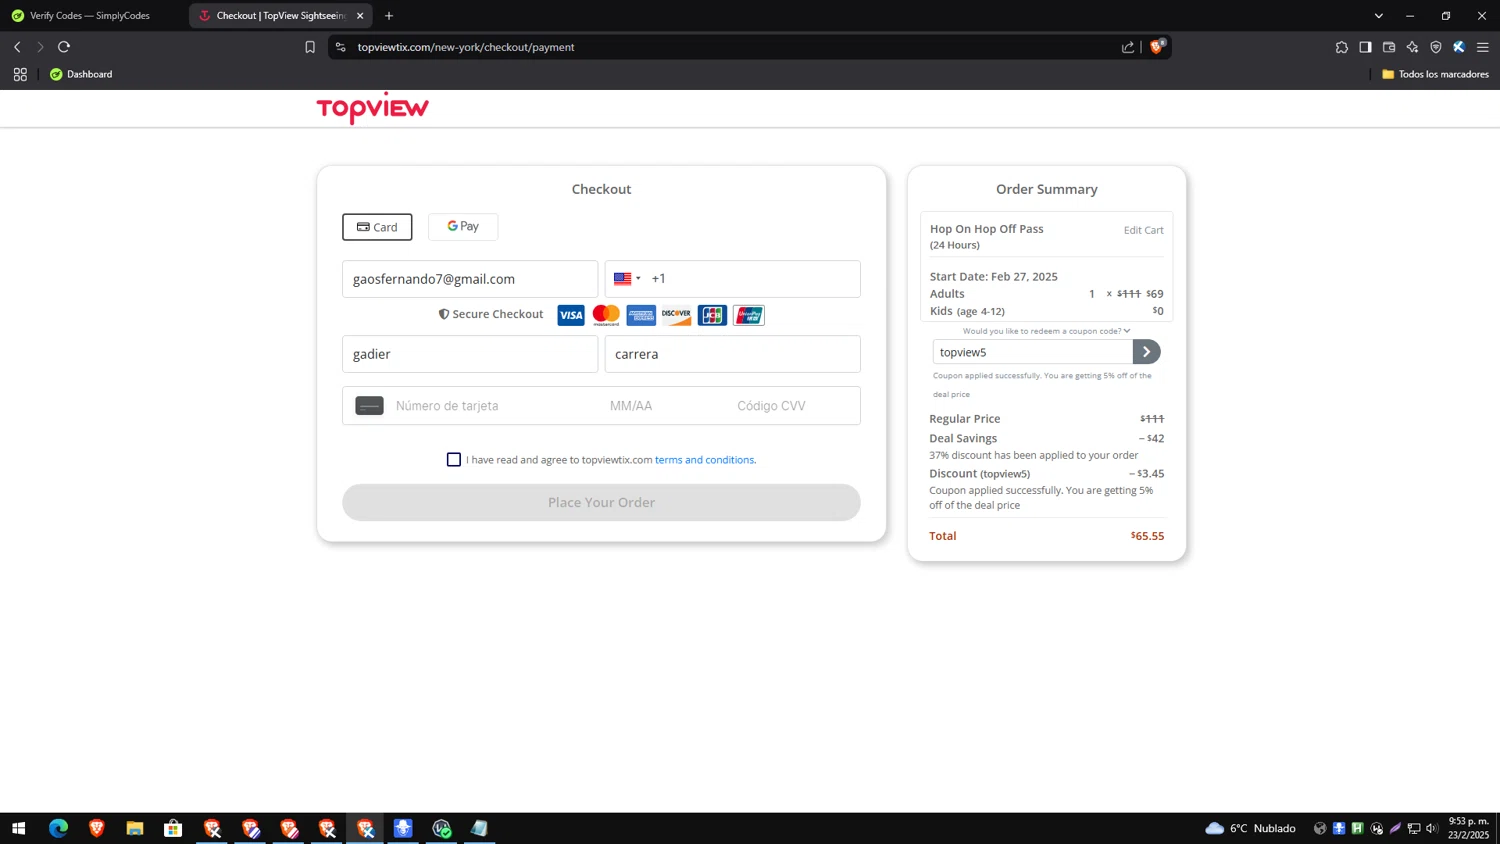Open the terms and conditions link
Screen dimensions: 1500x844
pyautogui.click(x=704, y=460)
